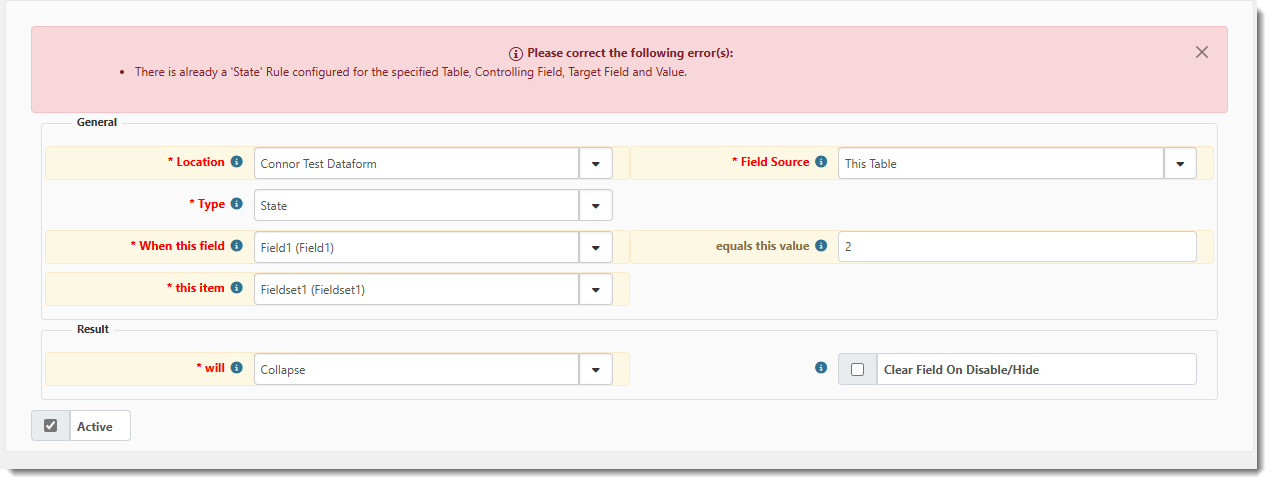Enable Clear Field On Disable/Hide checkbox
This screenshot has height=484, width=1272.
tap(857, 369)
